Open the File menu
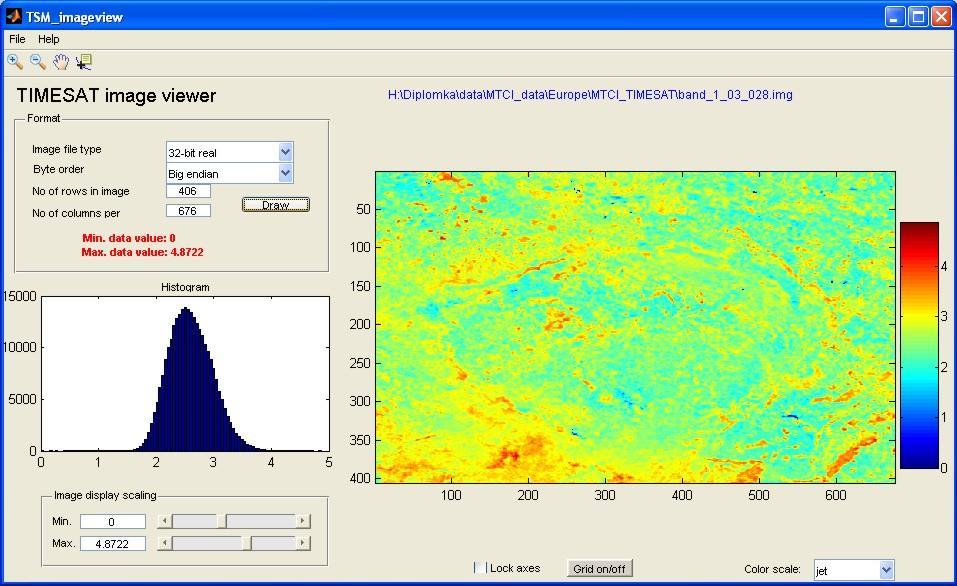 click(17, 39)
